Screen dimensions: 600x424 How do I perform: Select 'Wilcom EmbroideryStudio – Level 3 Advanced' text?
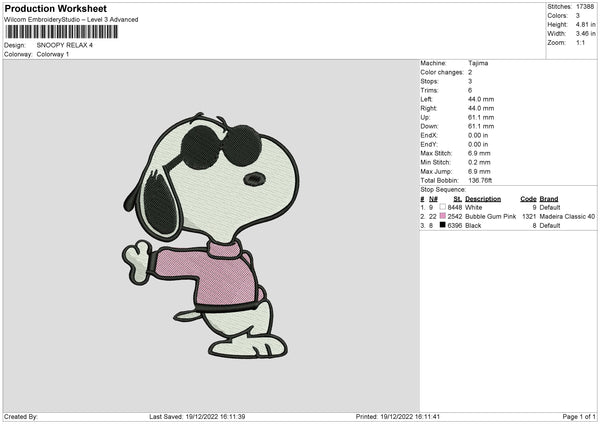click(71, 20)
